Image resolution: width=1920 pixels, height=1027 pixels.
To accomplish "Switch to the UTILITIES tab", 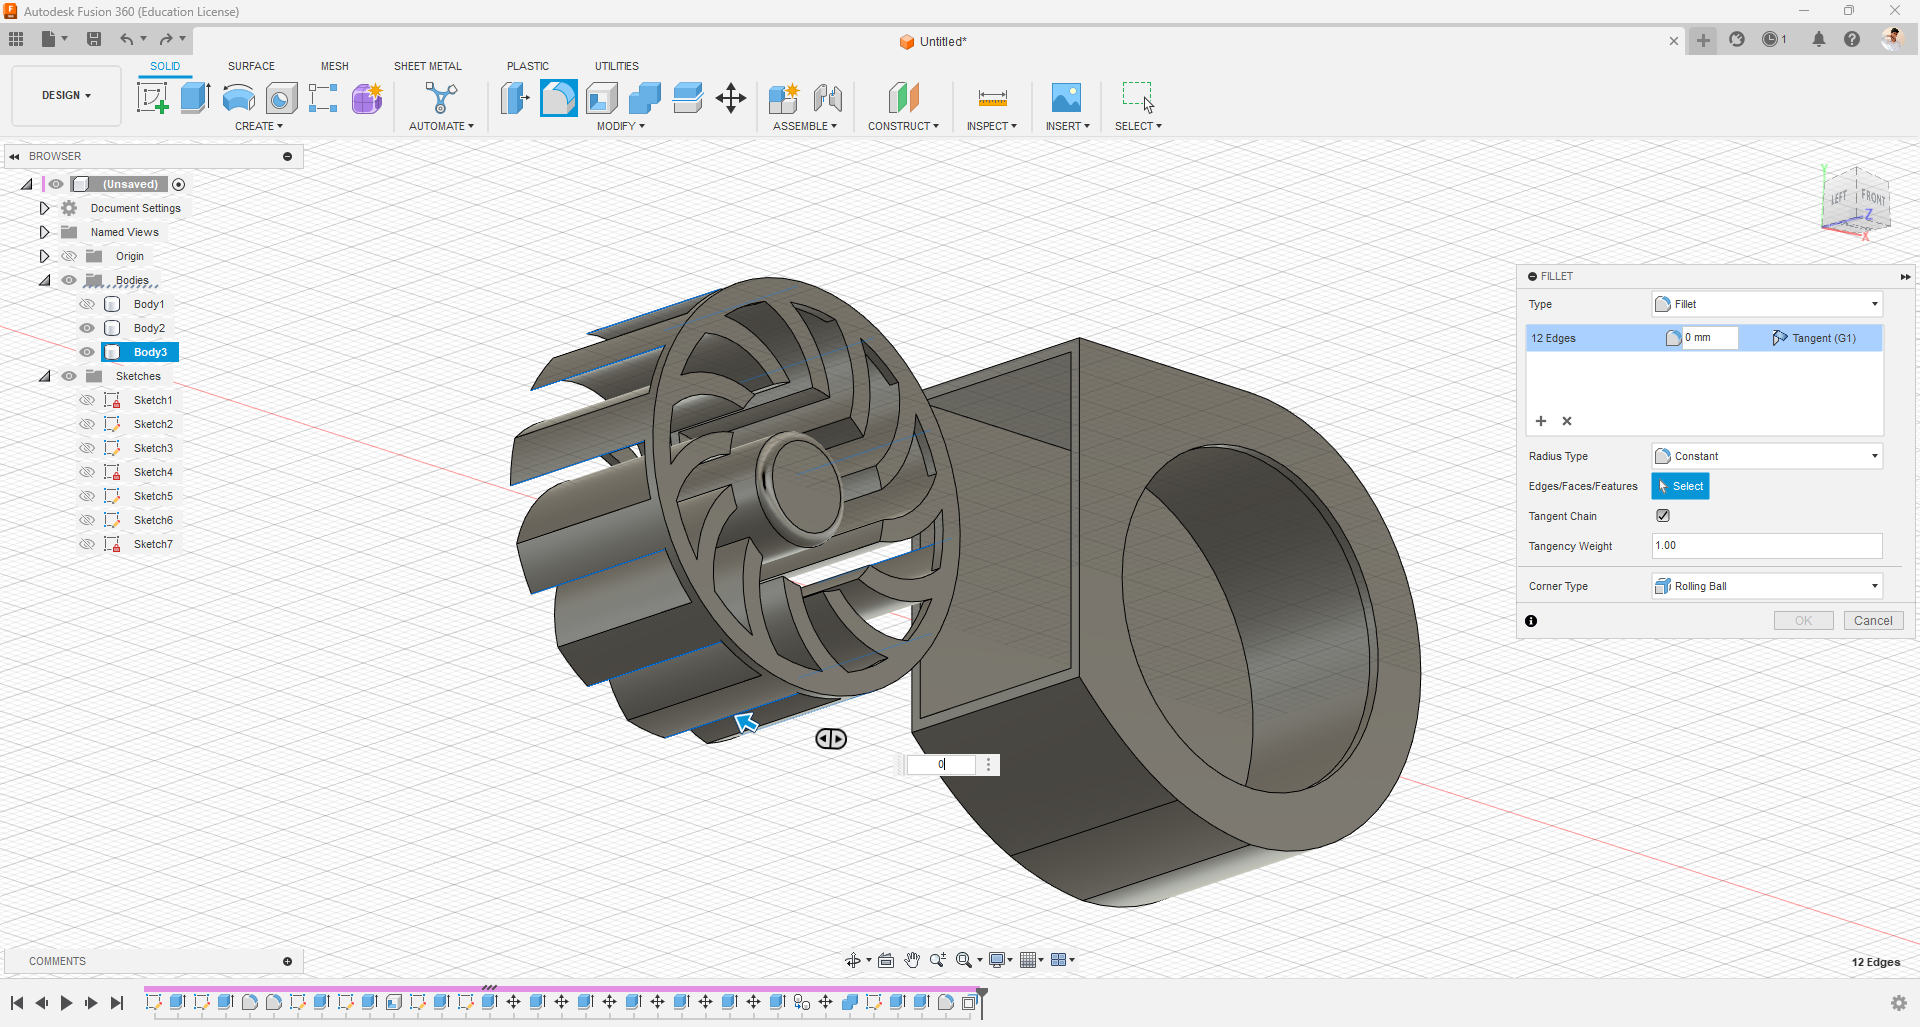I will 617,66.
